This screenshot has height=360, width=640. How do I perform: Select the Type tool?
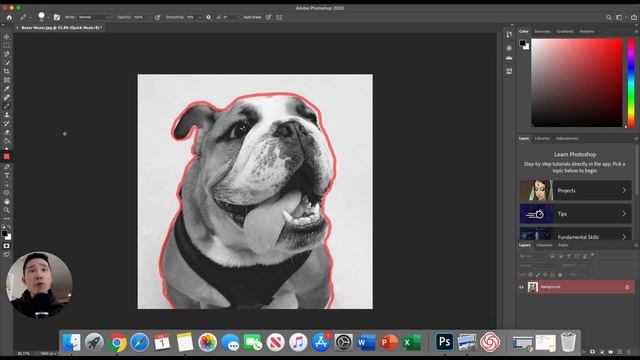click(x=7, y=176)
